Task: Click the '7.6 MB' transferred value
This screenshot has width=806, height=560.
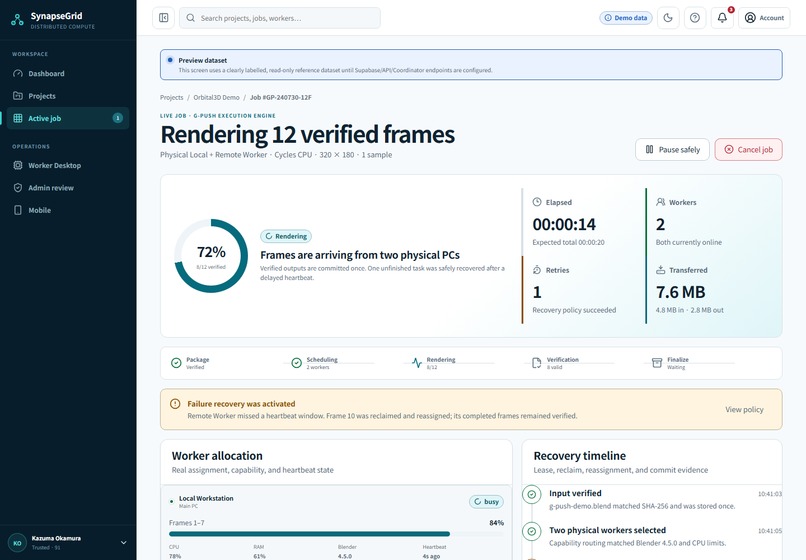Action: click(681, 292)
